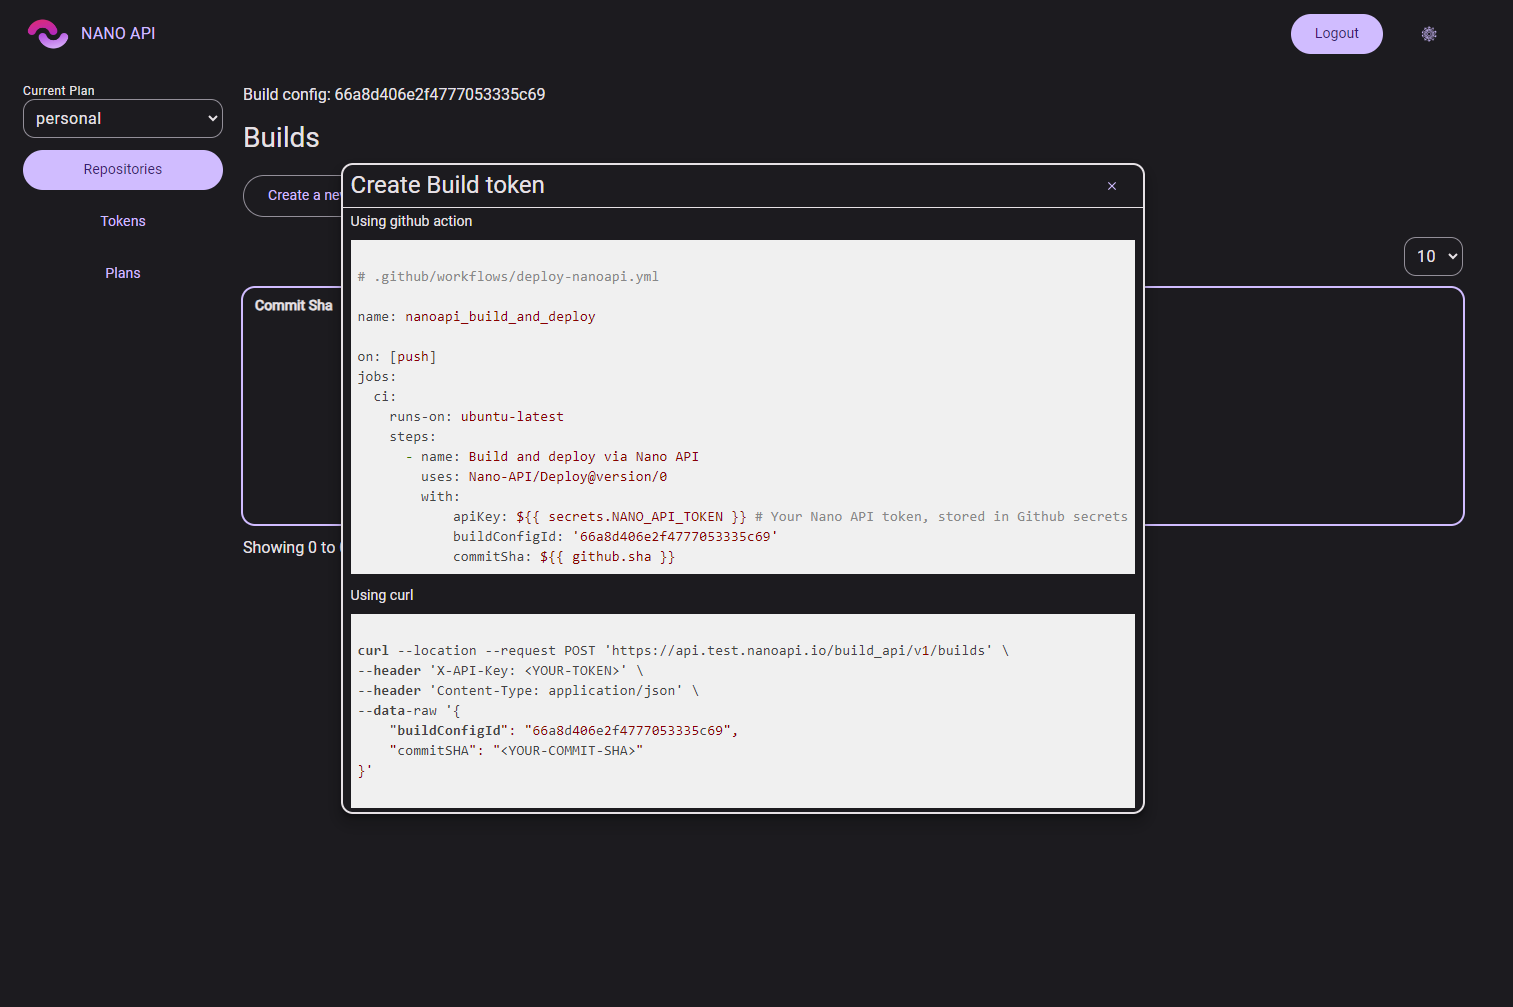The image size is (1513, 1007).
Task: Click the 'Create Build token' dialog title
Action: (x=447, y=186)
